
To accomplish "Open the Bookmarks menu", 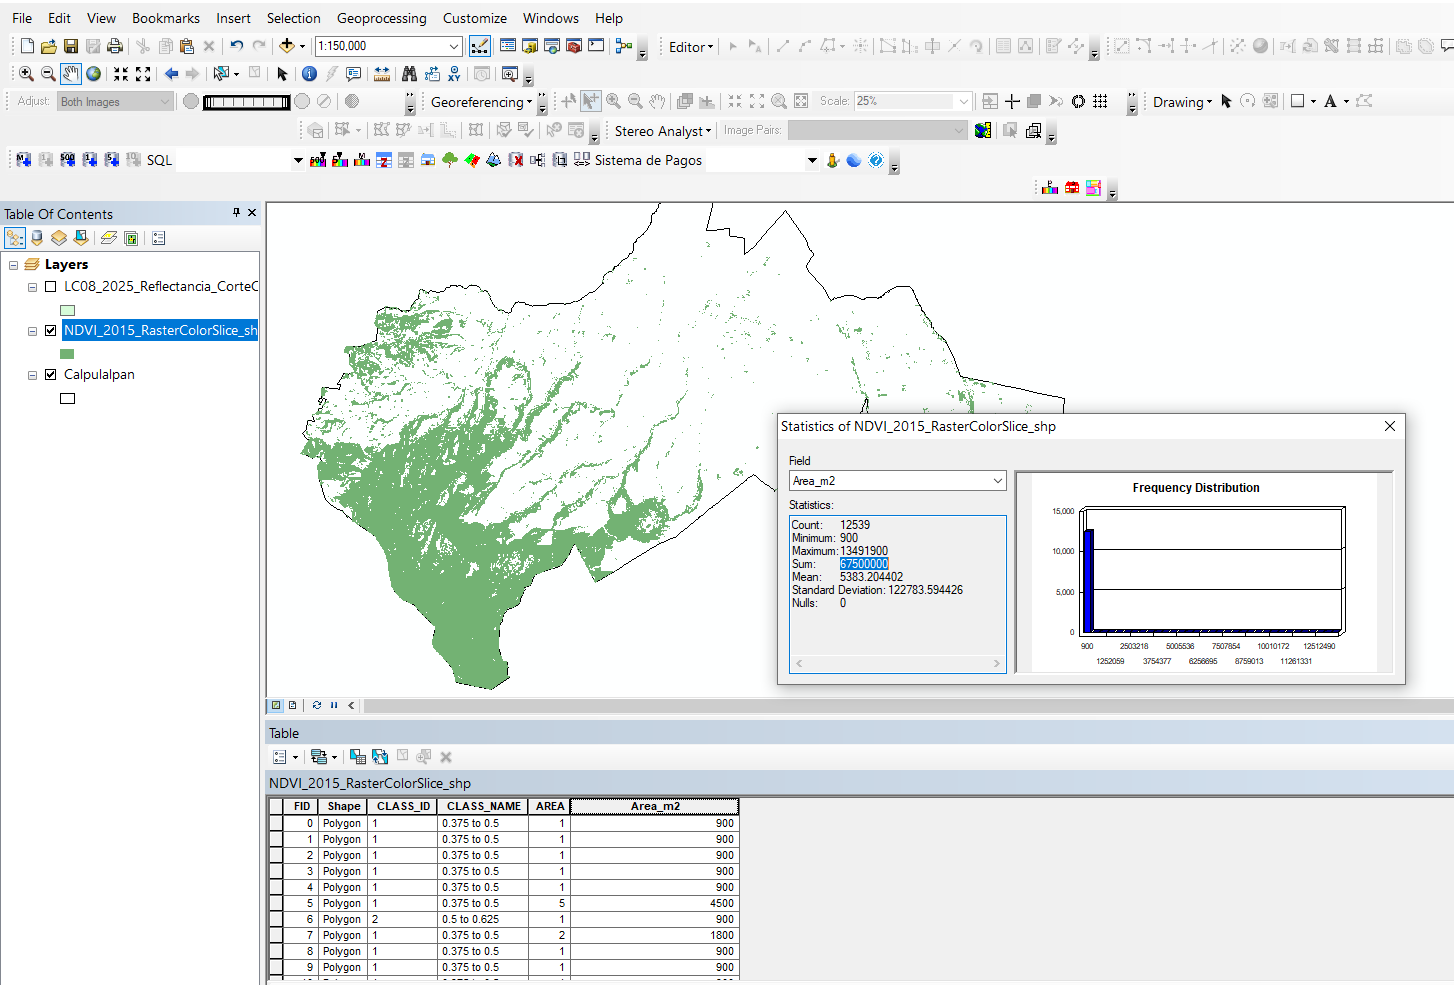I will (165, 18).
